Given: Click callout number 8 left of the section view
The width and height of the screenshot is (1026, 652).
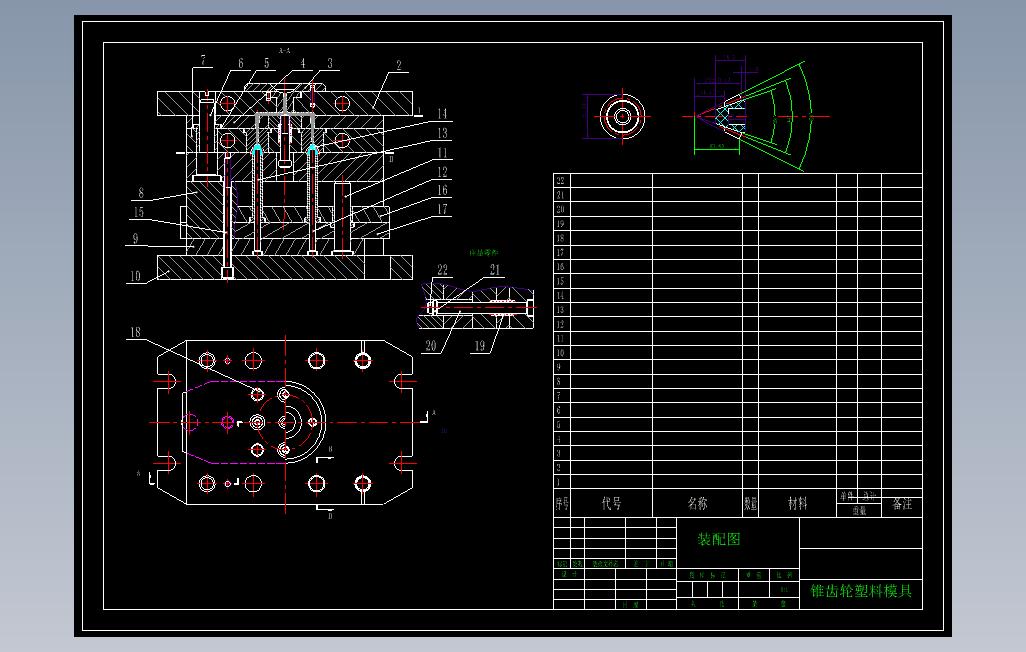Looking at the screenshot, I should coord(141,193).
